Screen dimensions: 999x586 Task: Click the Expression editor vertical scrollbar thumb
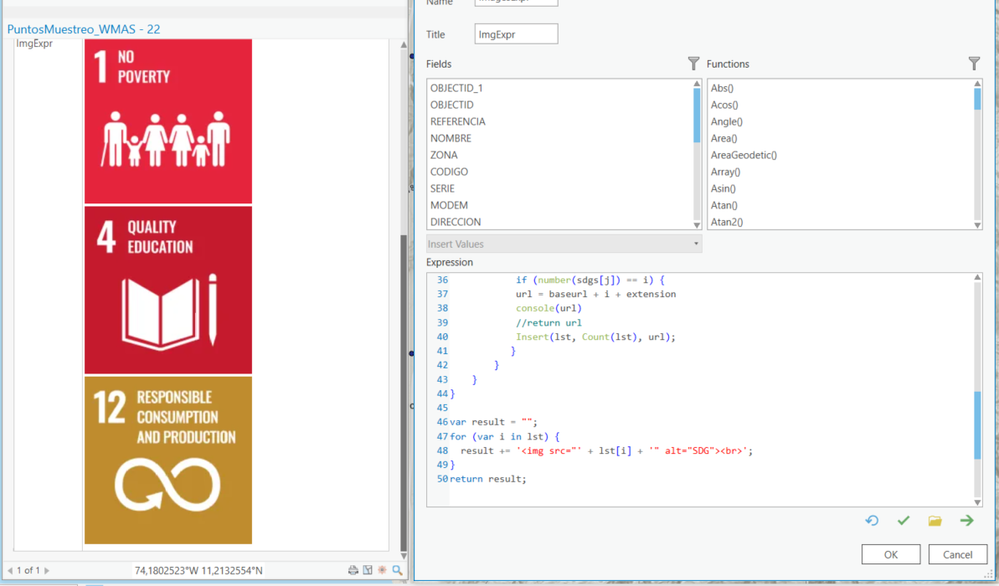977,424
